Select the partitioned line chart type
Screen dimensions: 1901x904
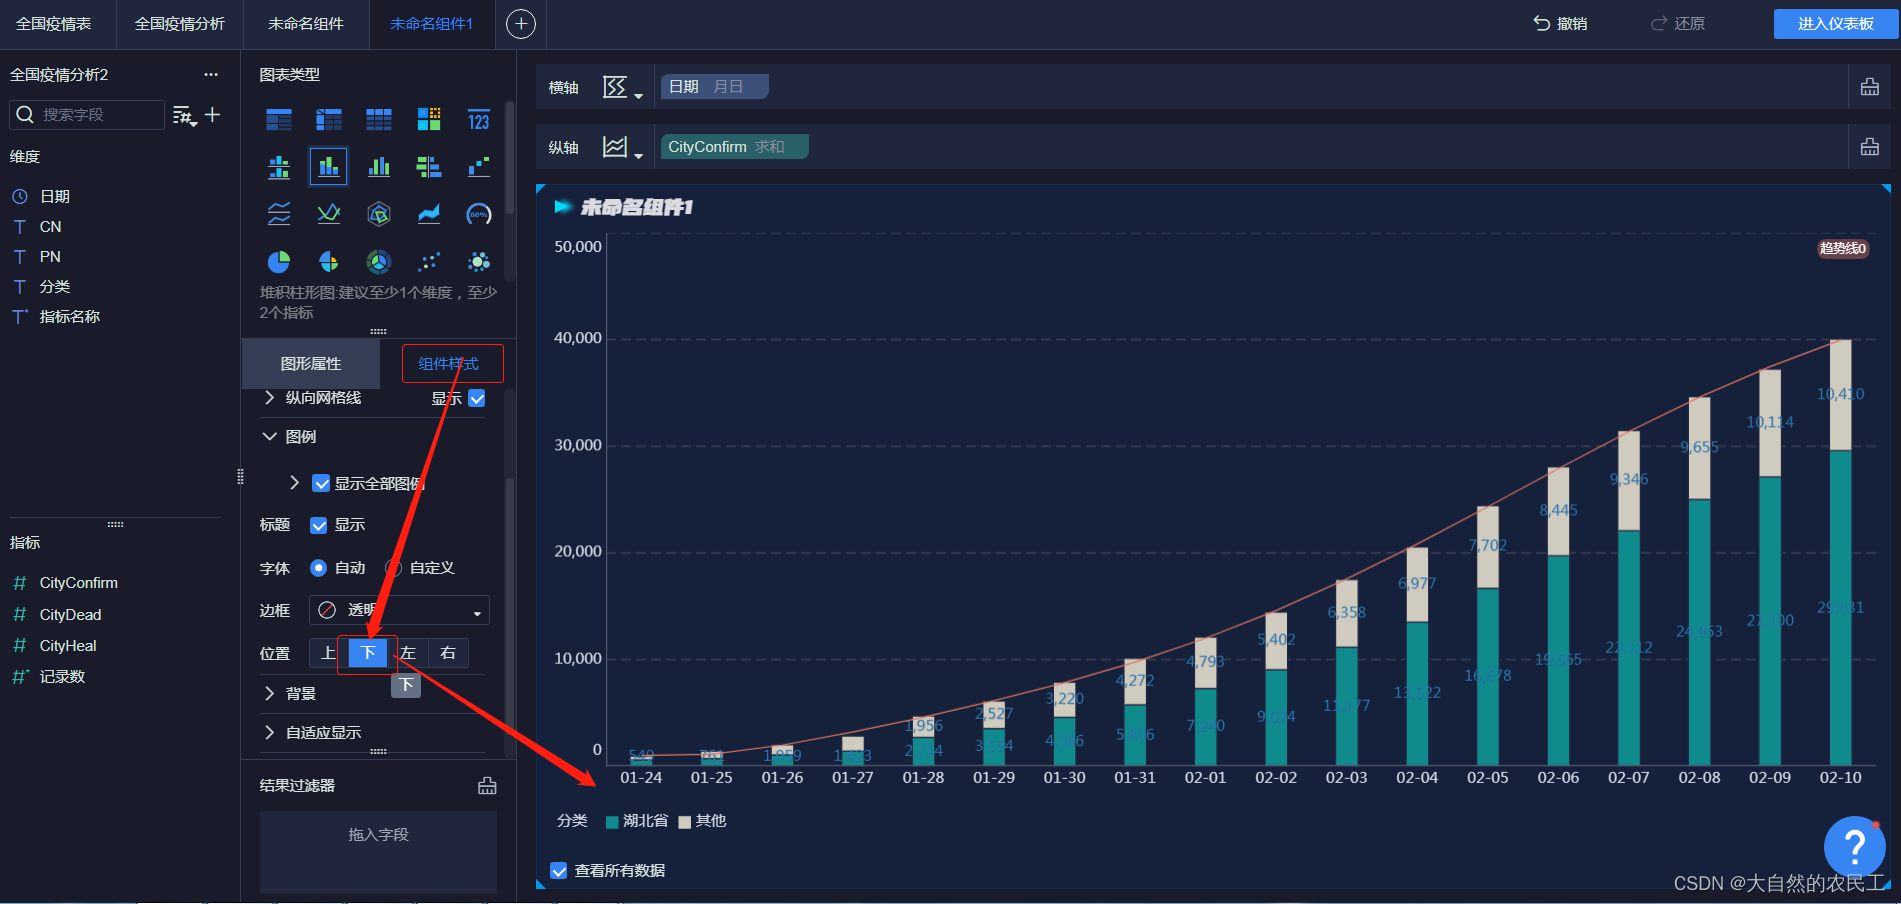279,214
